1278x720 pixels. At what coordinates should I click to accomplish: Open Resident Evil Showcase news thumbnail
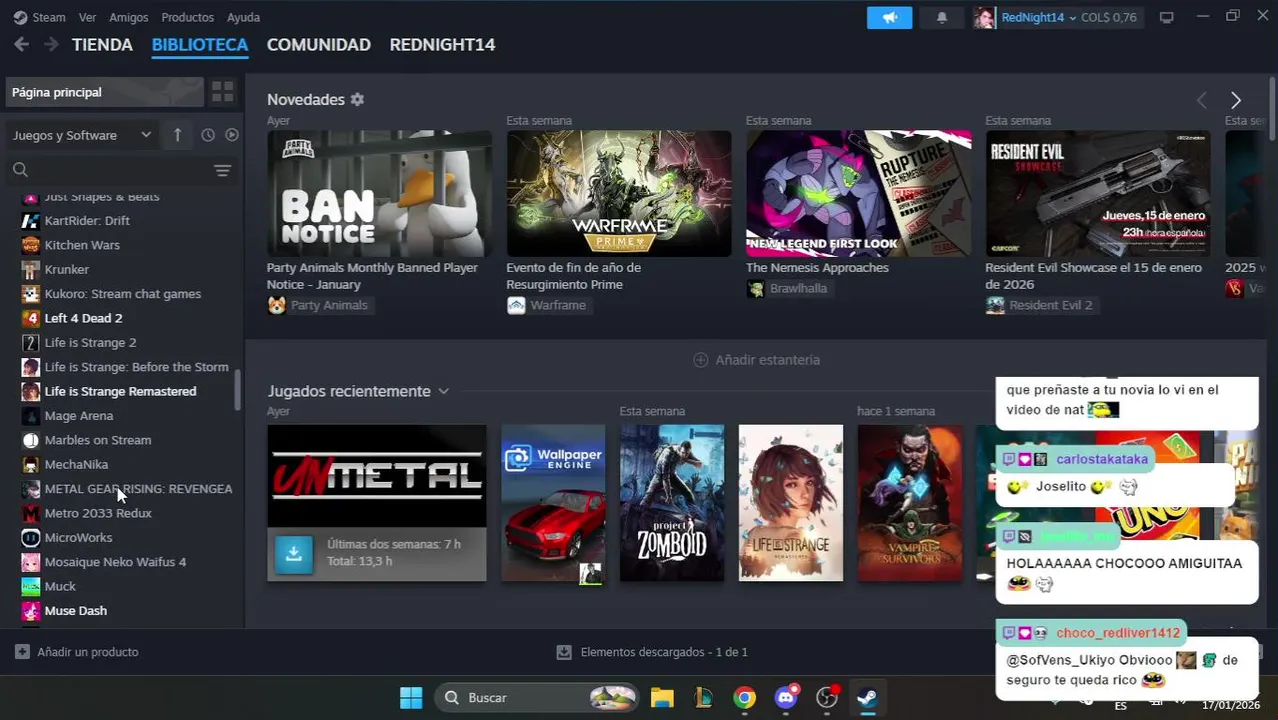1098,193
